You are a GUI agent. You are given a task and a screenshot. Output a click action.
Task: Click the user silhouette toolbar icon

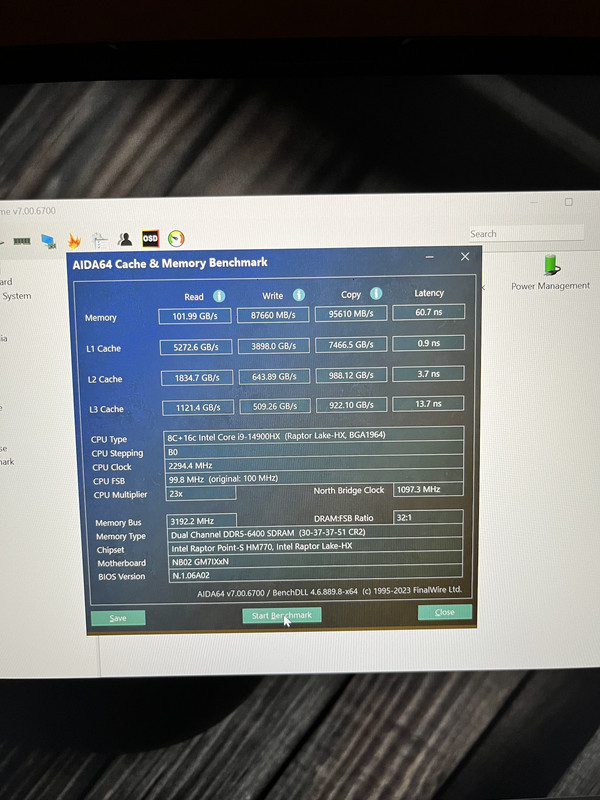[x=124, y=239]
